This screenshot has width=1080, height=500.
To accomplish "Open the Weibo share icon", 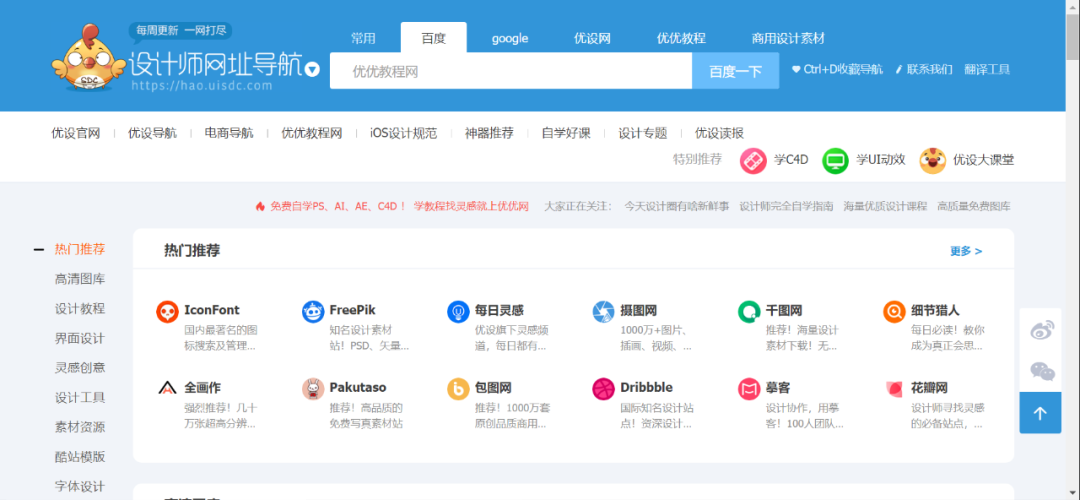I will (1042, 330).
